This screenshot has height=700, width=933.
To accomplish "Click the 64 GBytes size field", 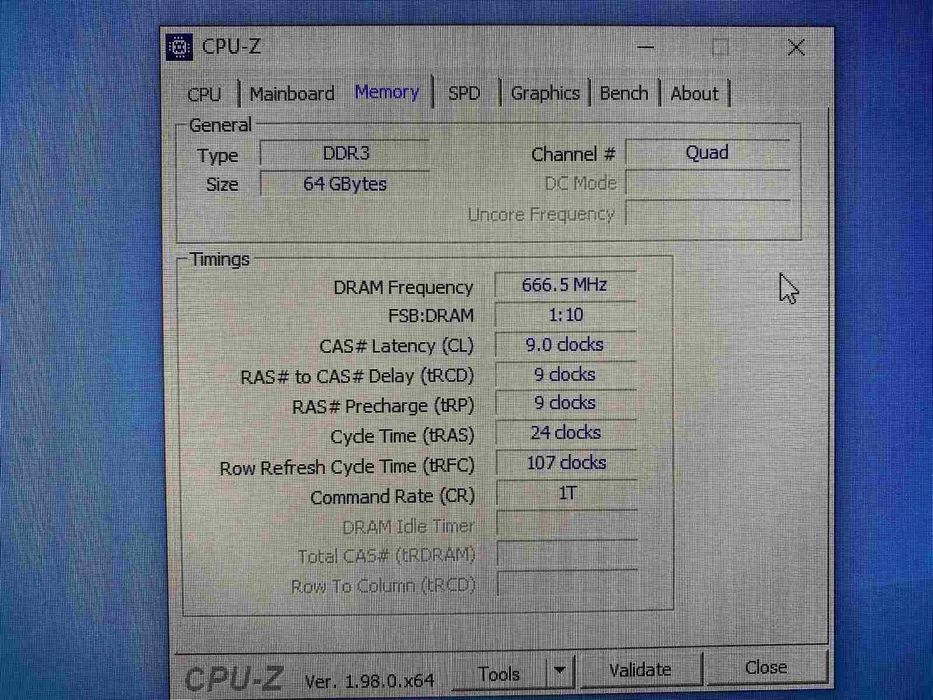I will coord(345,184).
